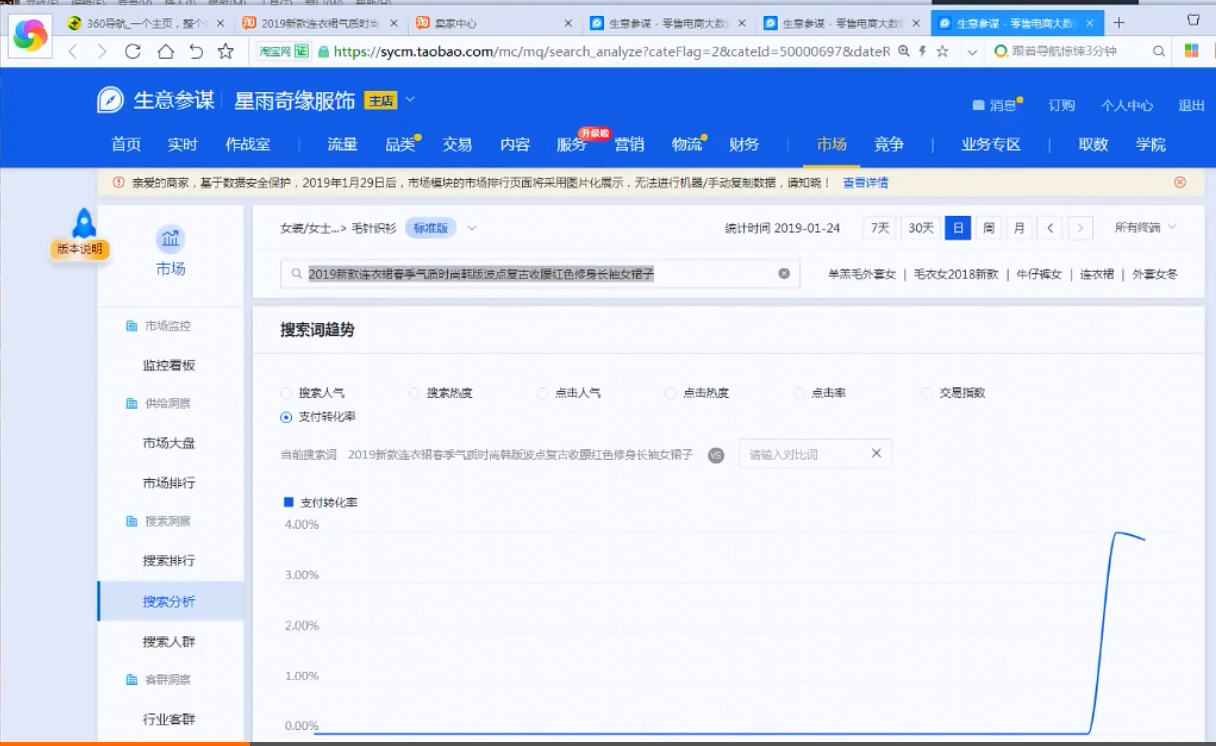
Task: Open the 标准版 version dropdown
Action: coord(472,228)
